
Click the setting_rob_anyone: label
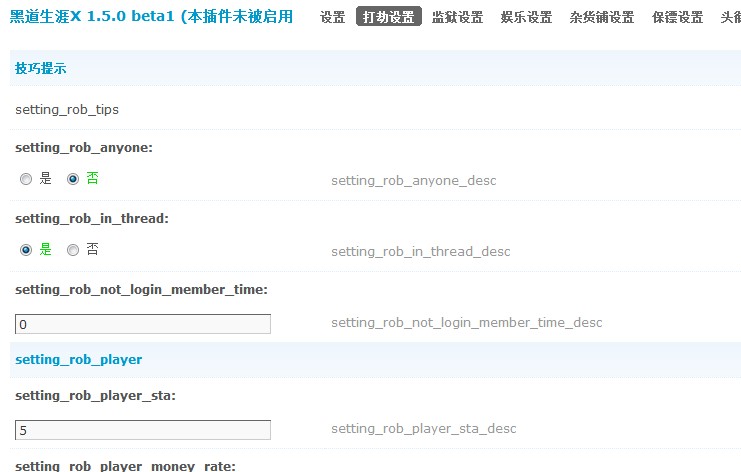(84, 148)
